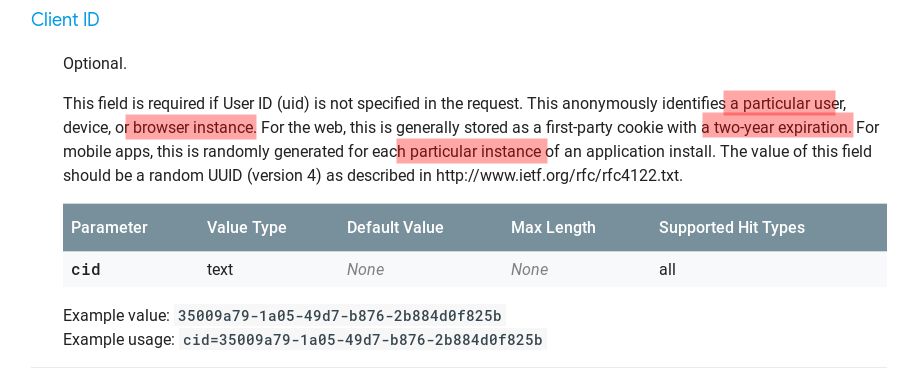910x386 pixels.
Task: Click the example usage cid= code
Action: [363, 340]
